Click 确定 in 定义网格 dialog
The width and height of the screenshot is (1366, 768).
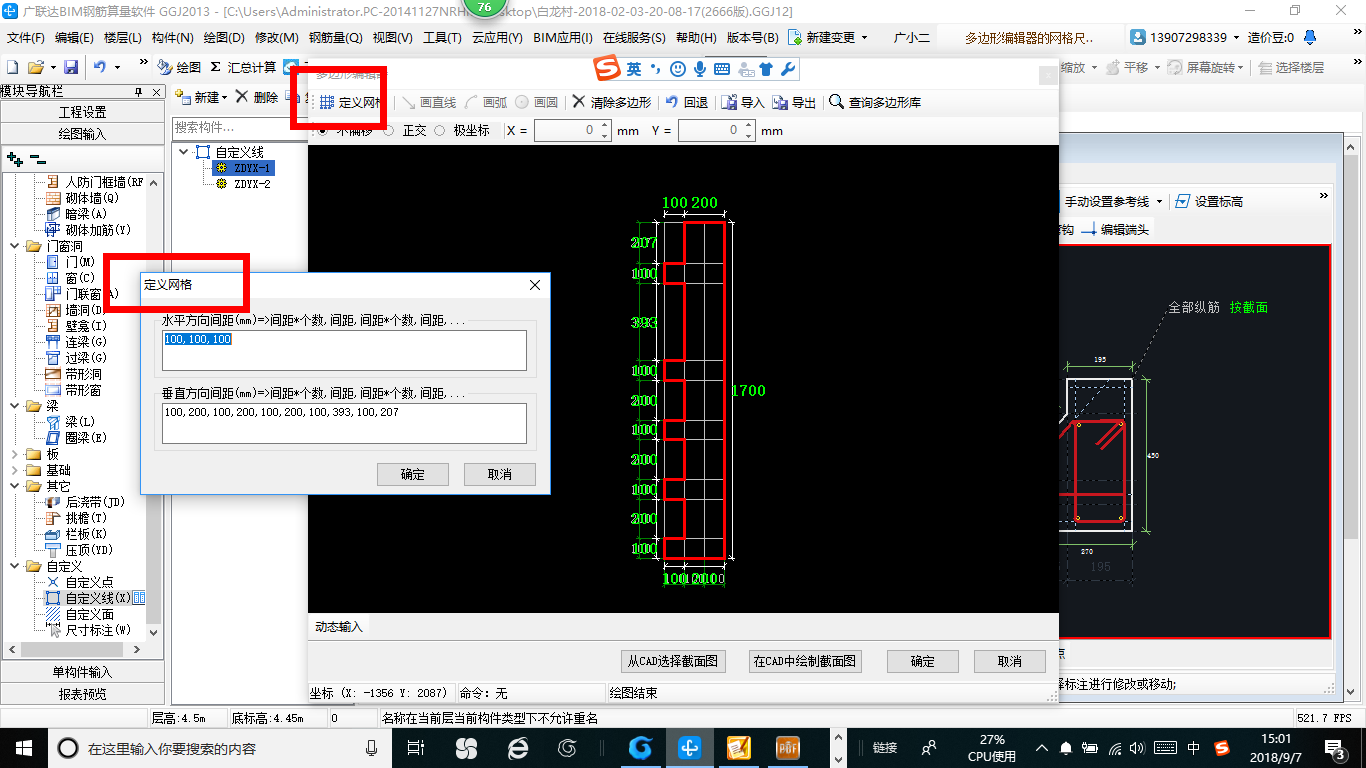click(x=413, y=474)
